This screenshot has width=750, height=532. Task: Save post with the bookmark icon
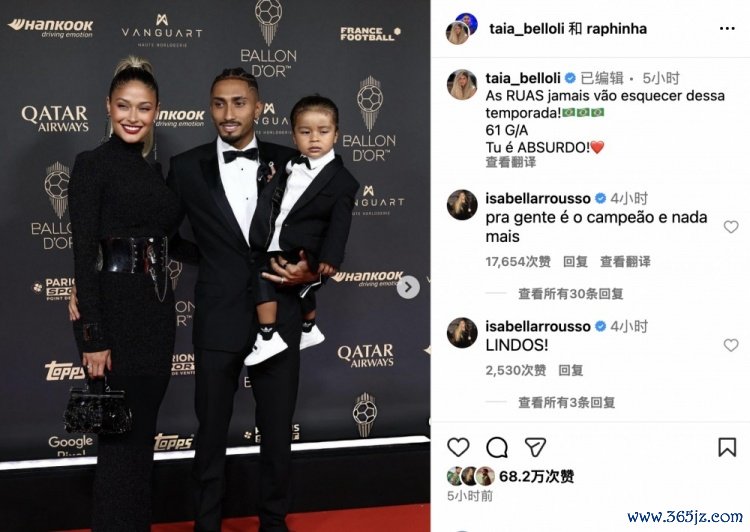727,447
